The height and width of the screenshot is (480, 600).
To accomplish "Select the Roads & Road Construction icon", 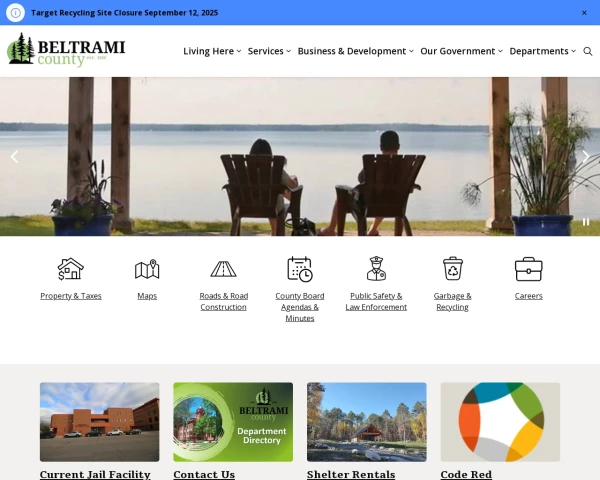I will pos(223,269).
